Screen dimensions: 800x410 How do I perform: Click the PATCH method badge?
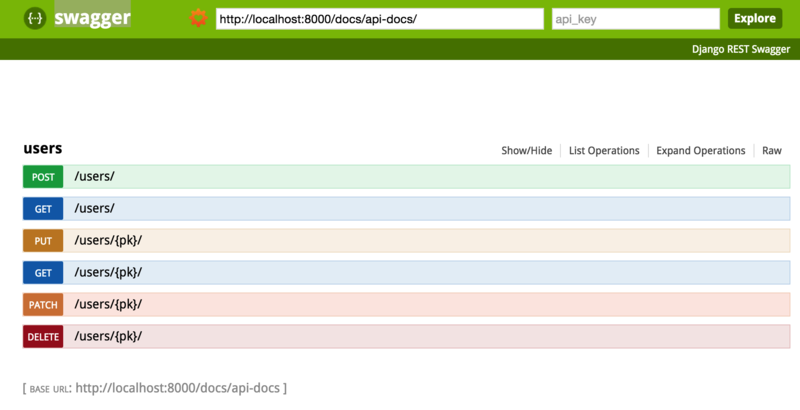coord(43,304)
